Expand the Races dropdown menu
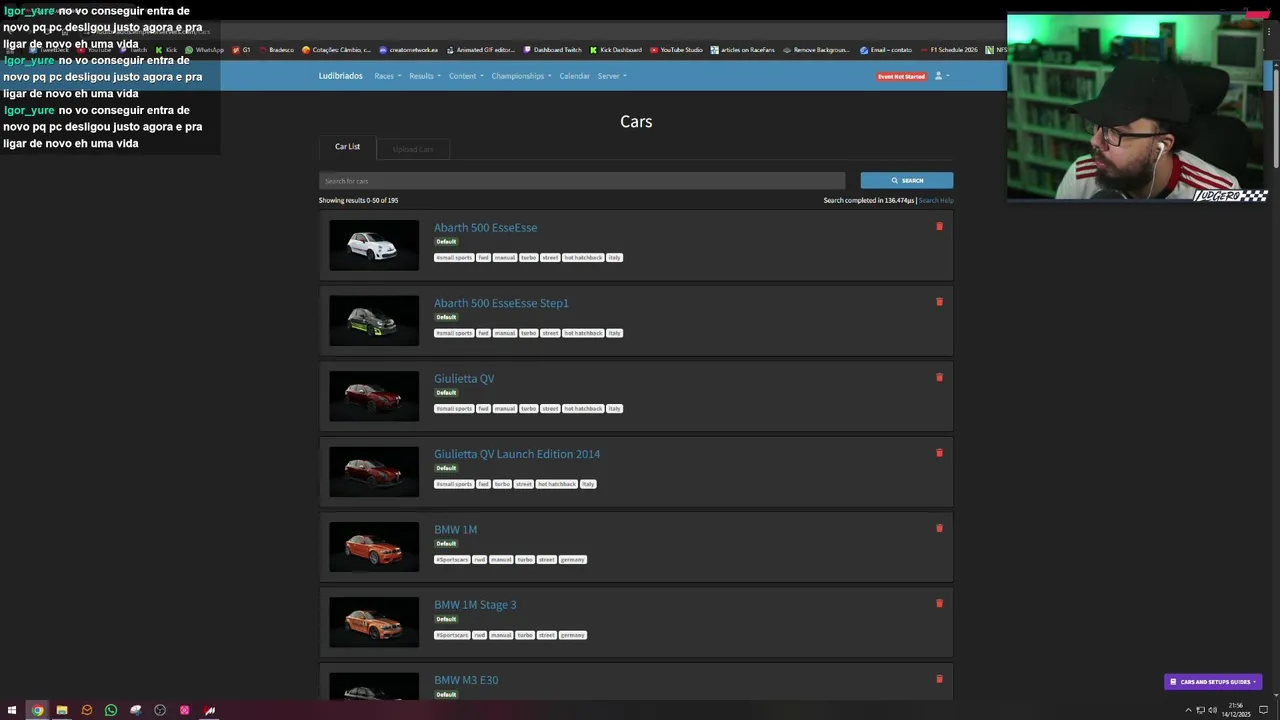Screen dimensions: 1280x720 point(388,76)
